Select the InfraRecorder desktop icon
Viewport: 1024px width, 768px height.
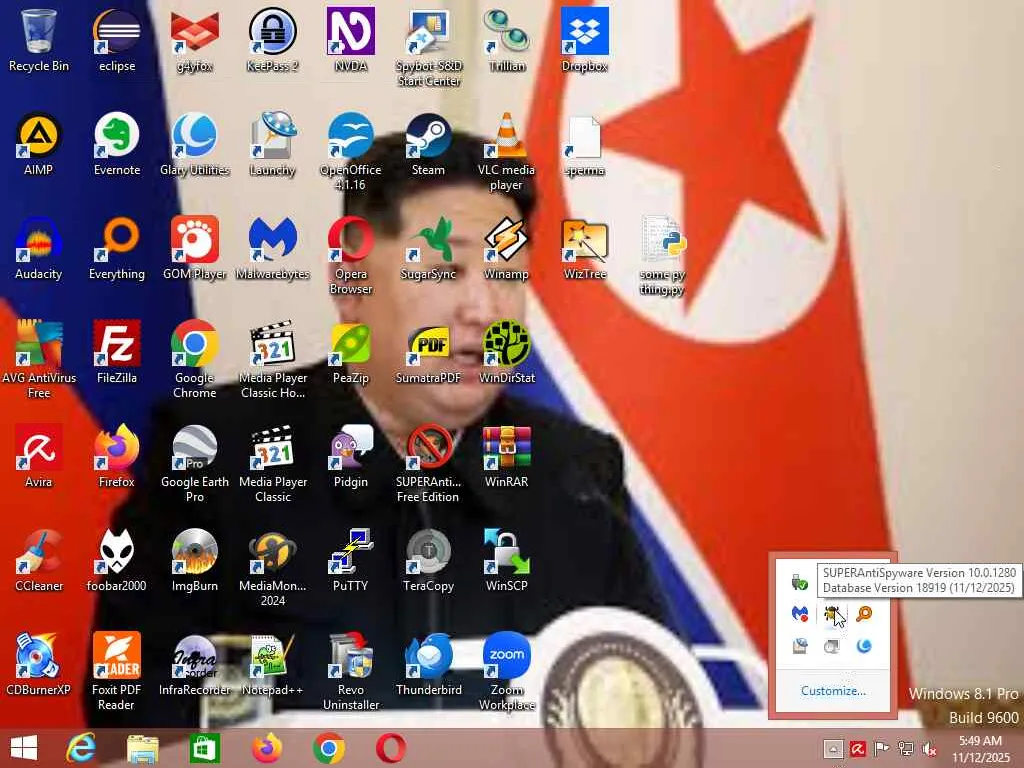tap(195, 664)
